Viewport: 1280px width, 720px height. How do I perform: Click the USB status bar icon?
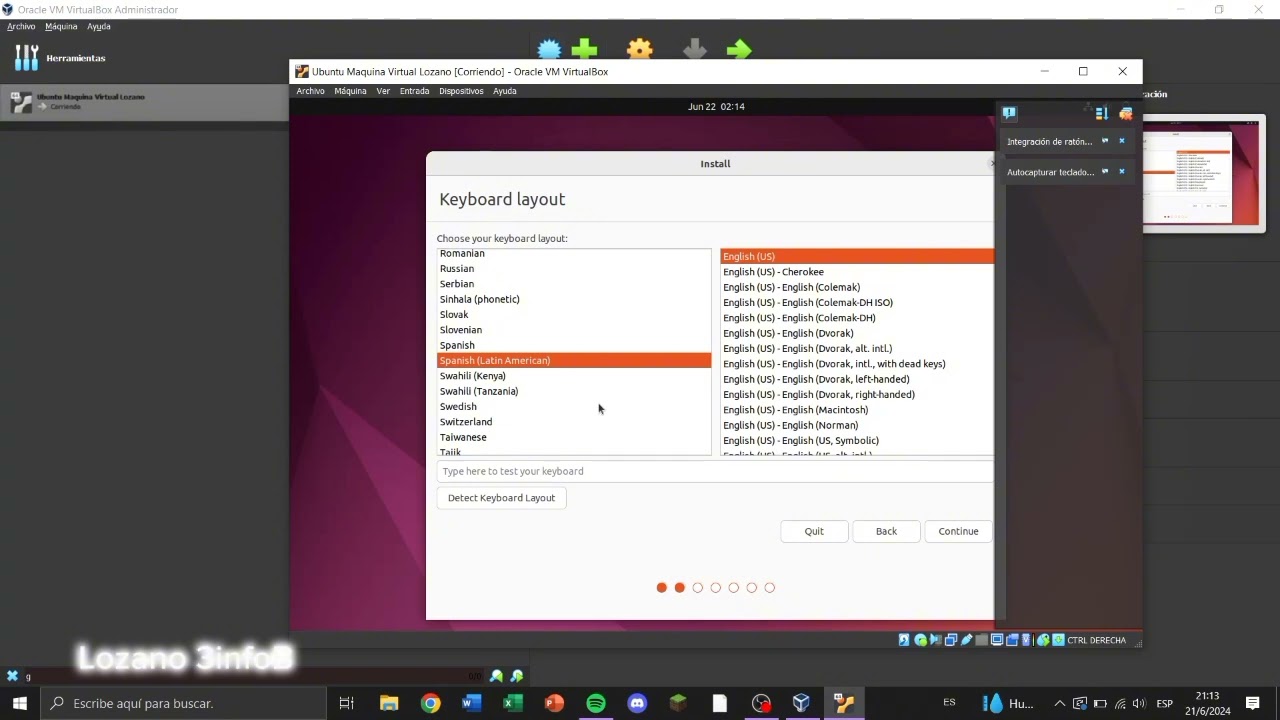[967, 640]
